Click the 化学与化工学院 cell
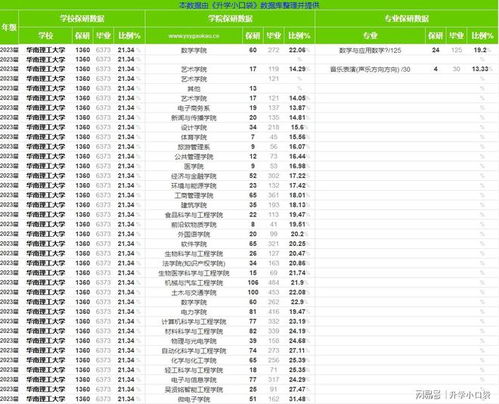Image resolution: width=499 pixels, height=404 pixels. click(194, 360)
